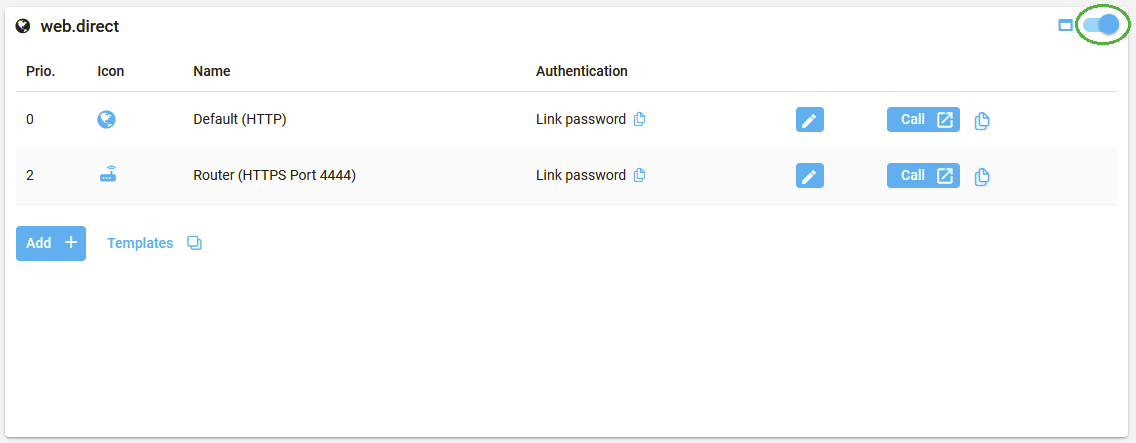Screen dimensions: 1136x443
Task: Click the Default (HTTP) globe icon
Action: pyautogui.click(x=107, y=119)
